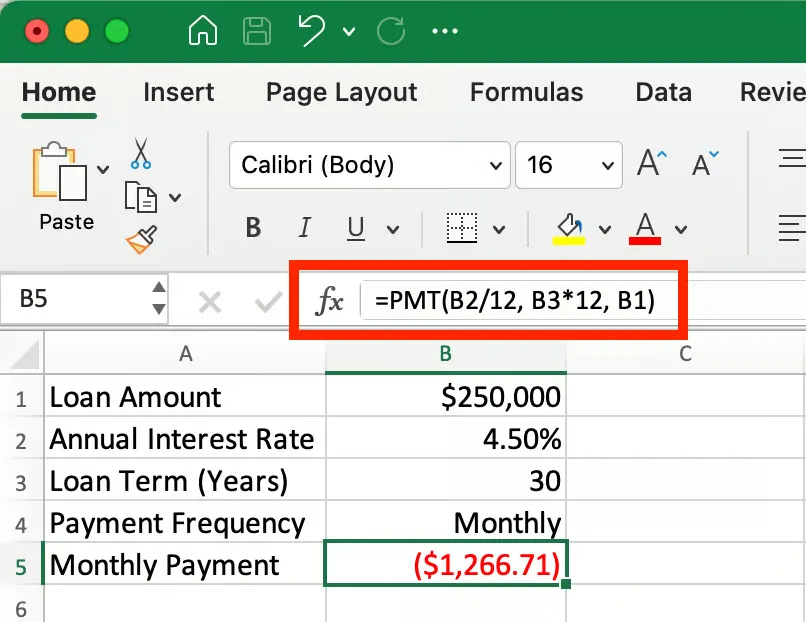Click the Home icon in title bar
Viewport: 806px width, 622px height.
click(x=203, y=31)
